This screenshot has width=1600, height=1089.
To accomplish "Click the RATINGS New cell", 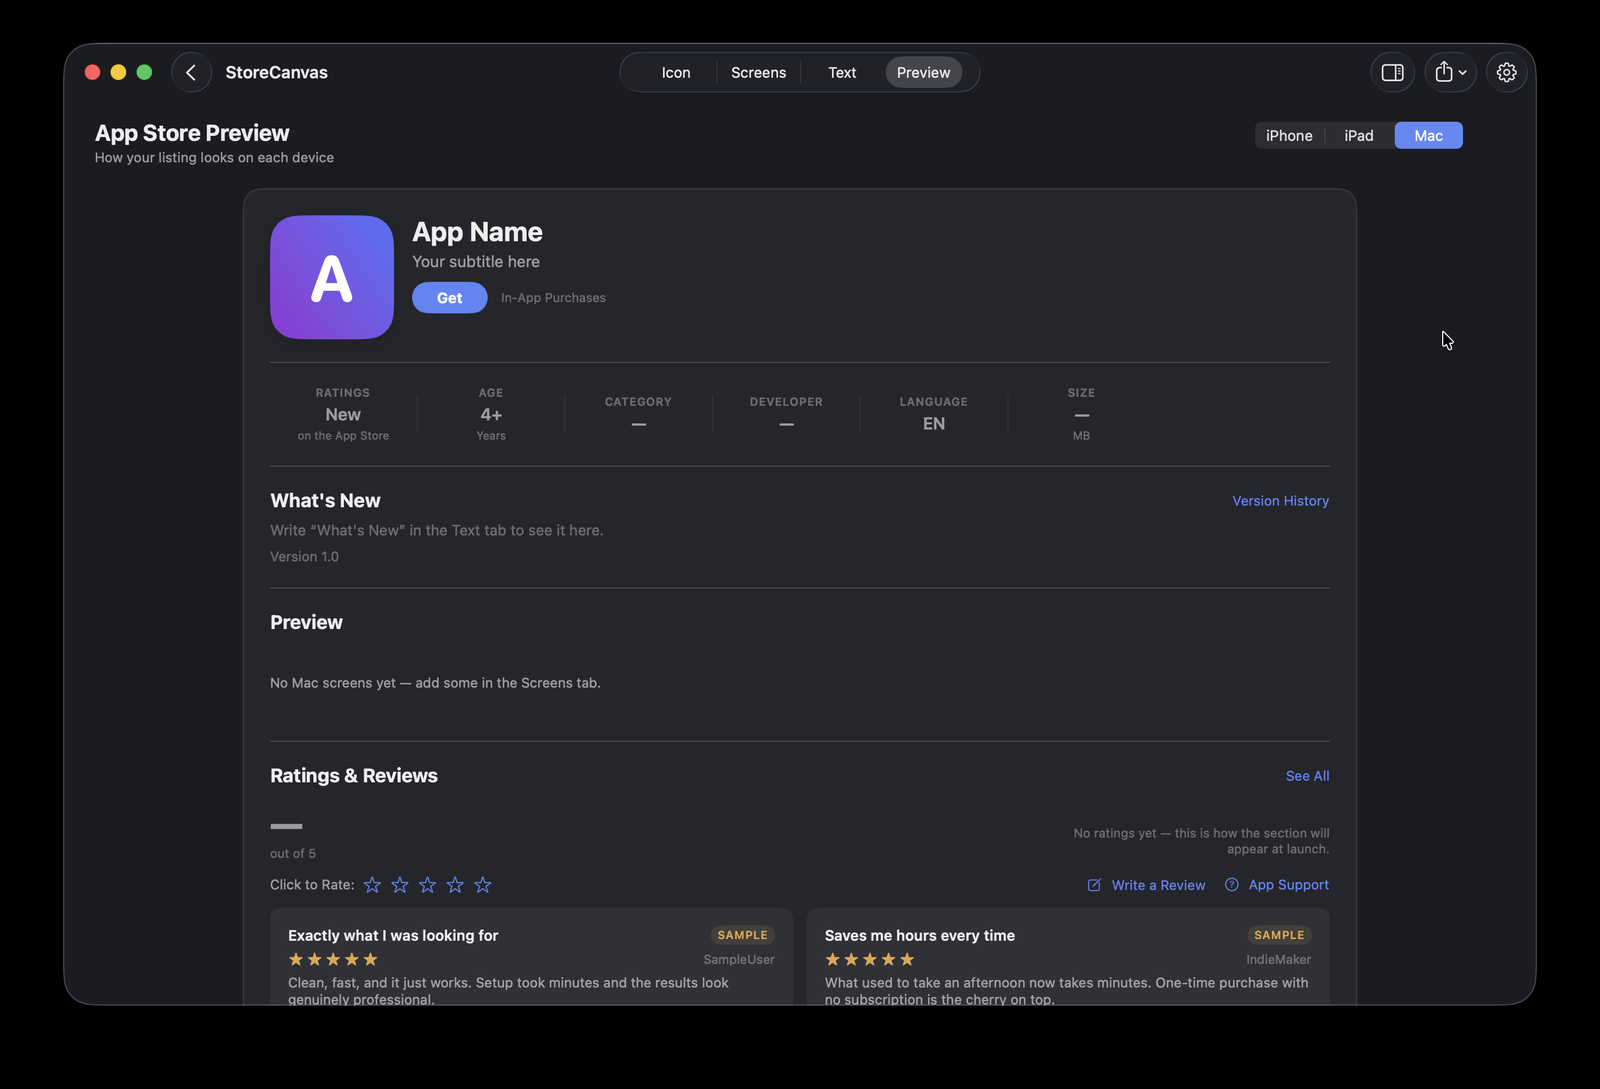I will pos(343,414).
